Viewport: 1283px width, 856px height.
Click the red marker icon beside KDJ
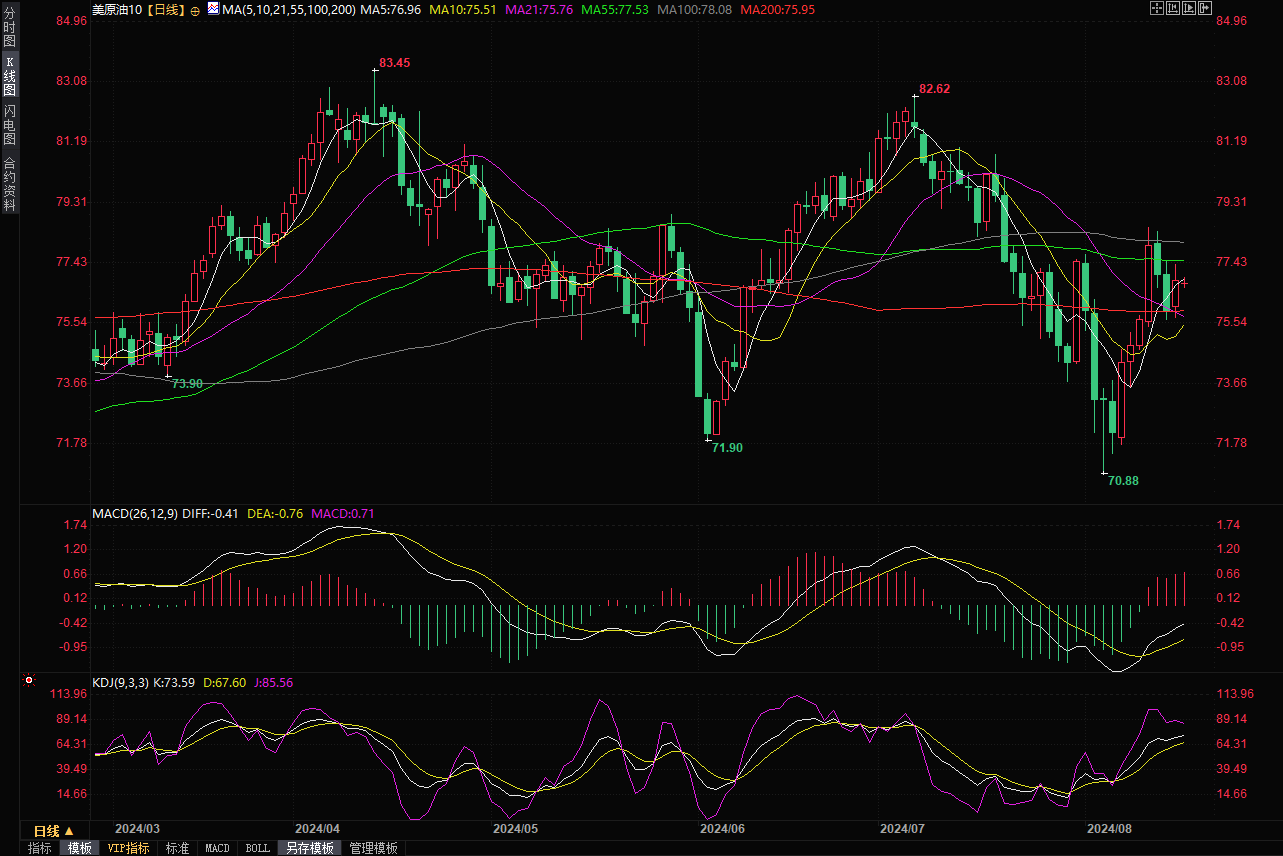tap(29, 681)
